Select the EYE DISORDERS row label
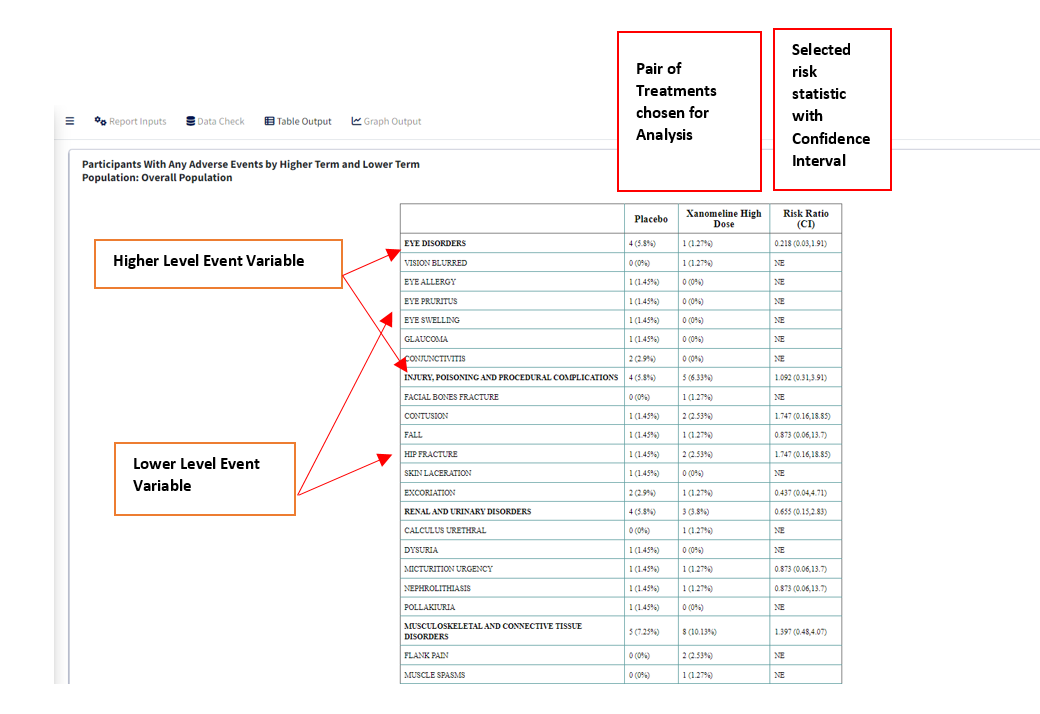 point(435,244)
